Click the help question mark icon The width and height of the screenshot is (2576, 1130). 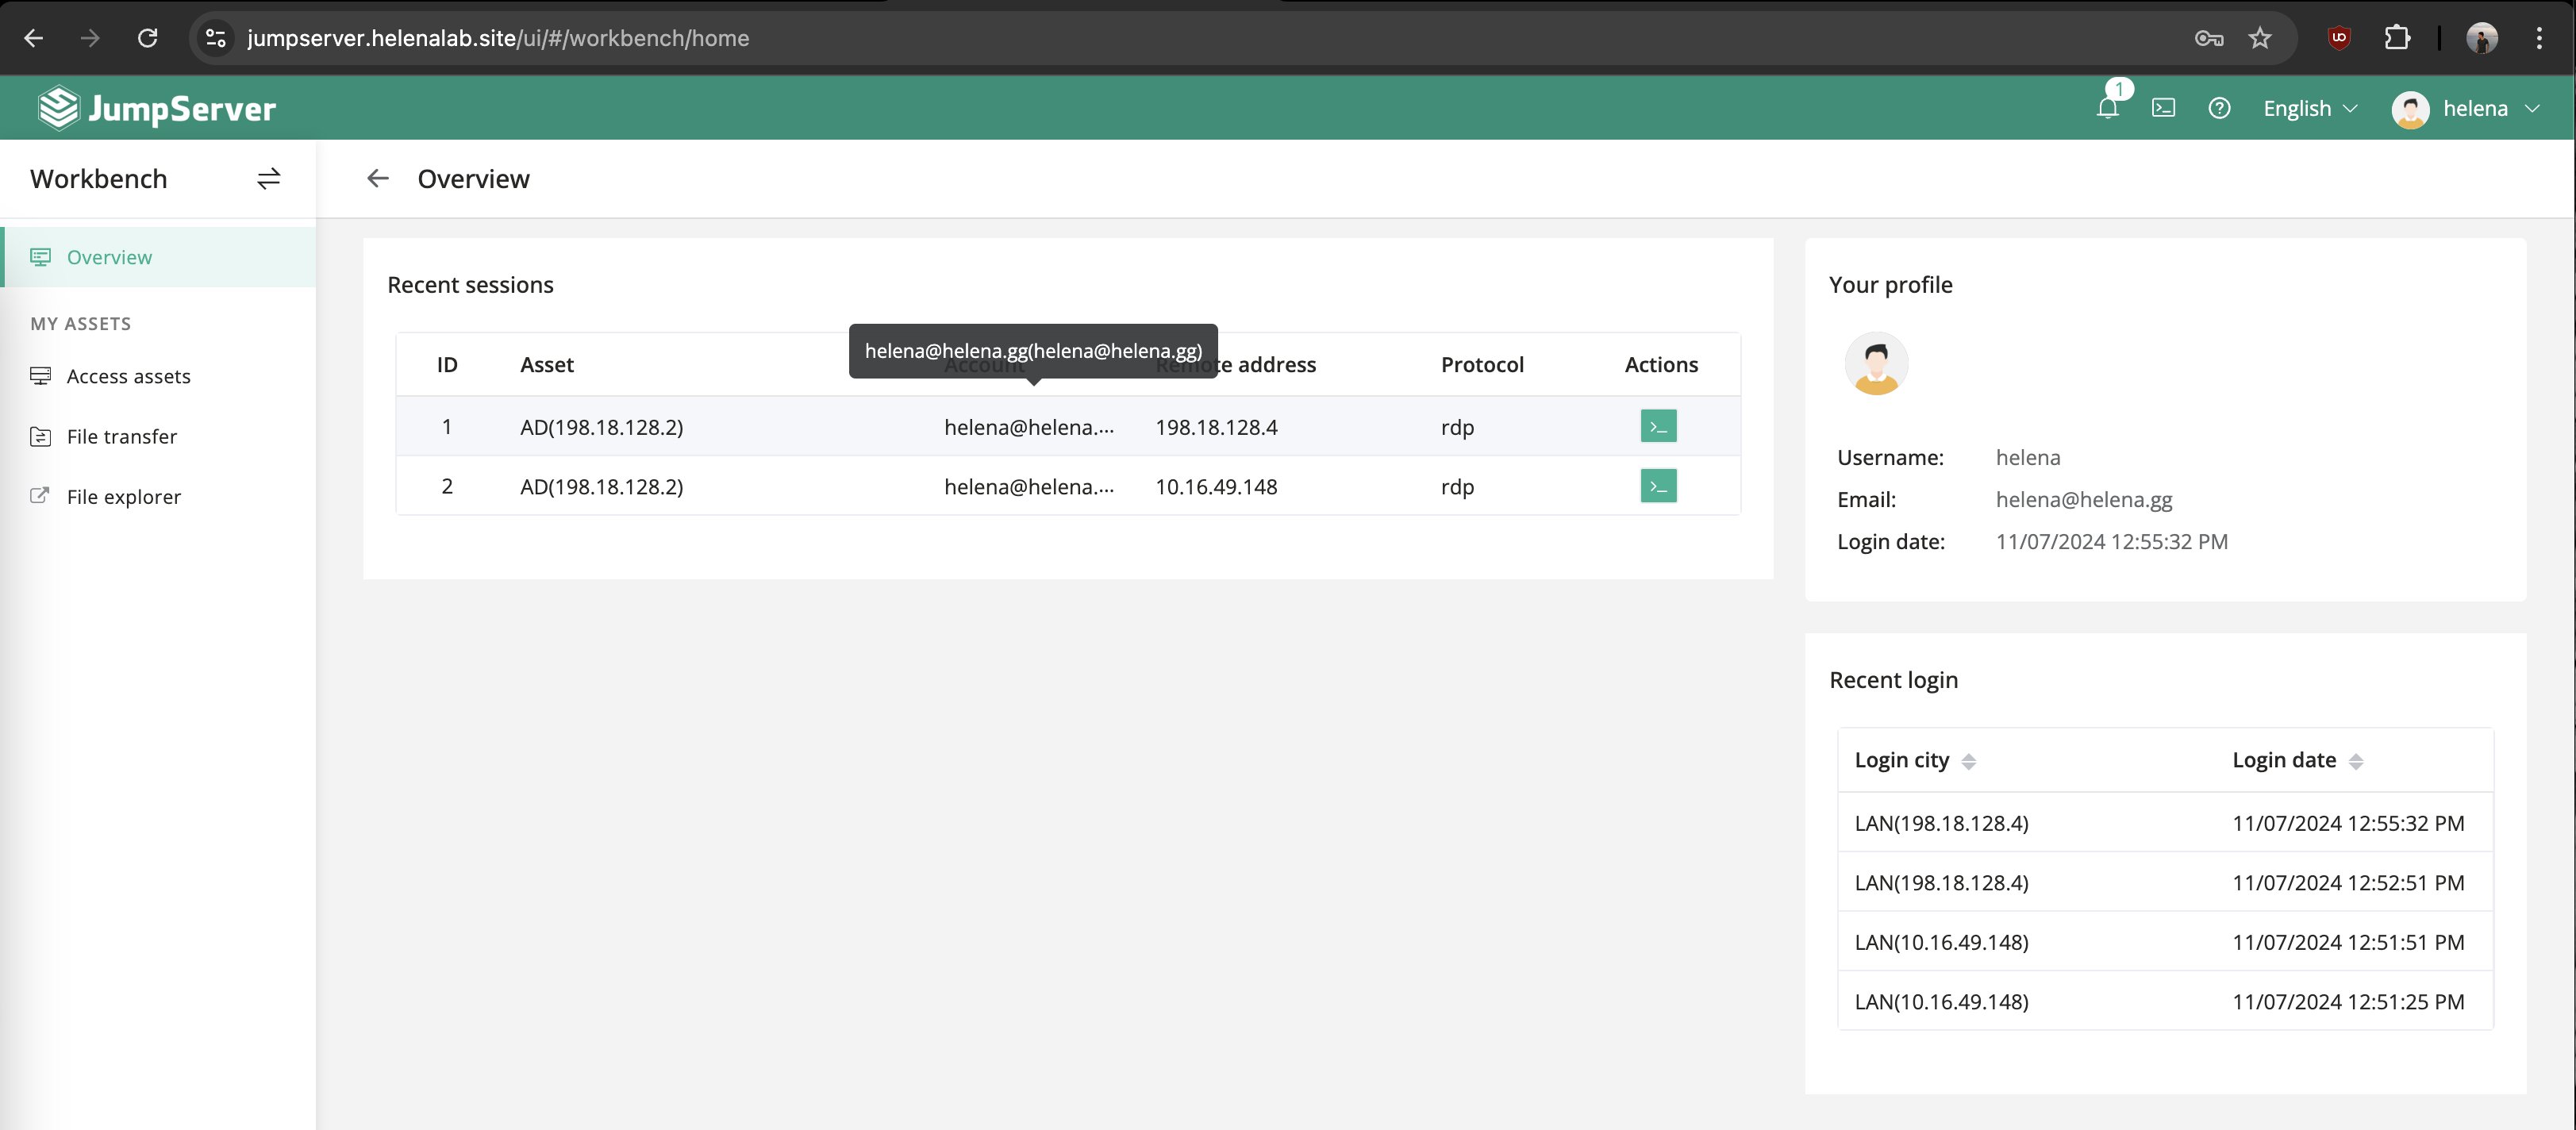(2219, 108)
